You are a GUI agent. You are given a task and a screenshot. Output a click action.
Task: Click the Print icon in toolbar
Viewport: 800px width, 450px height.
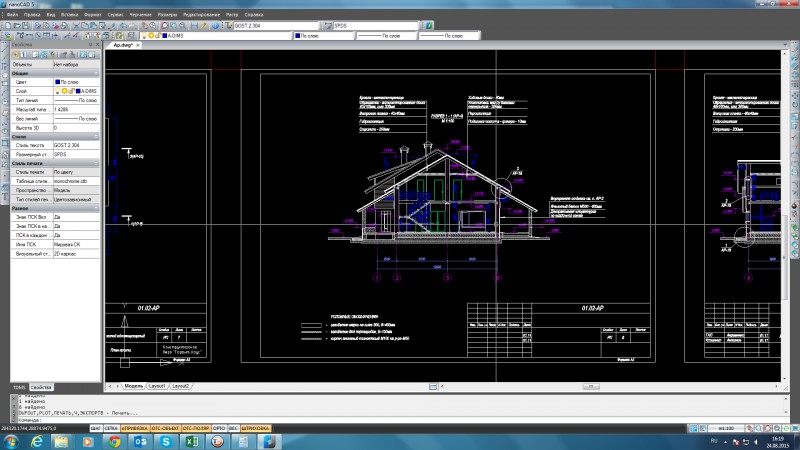click(37, 26)
